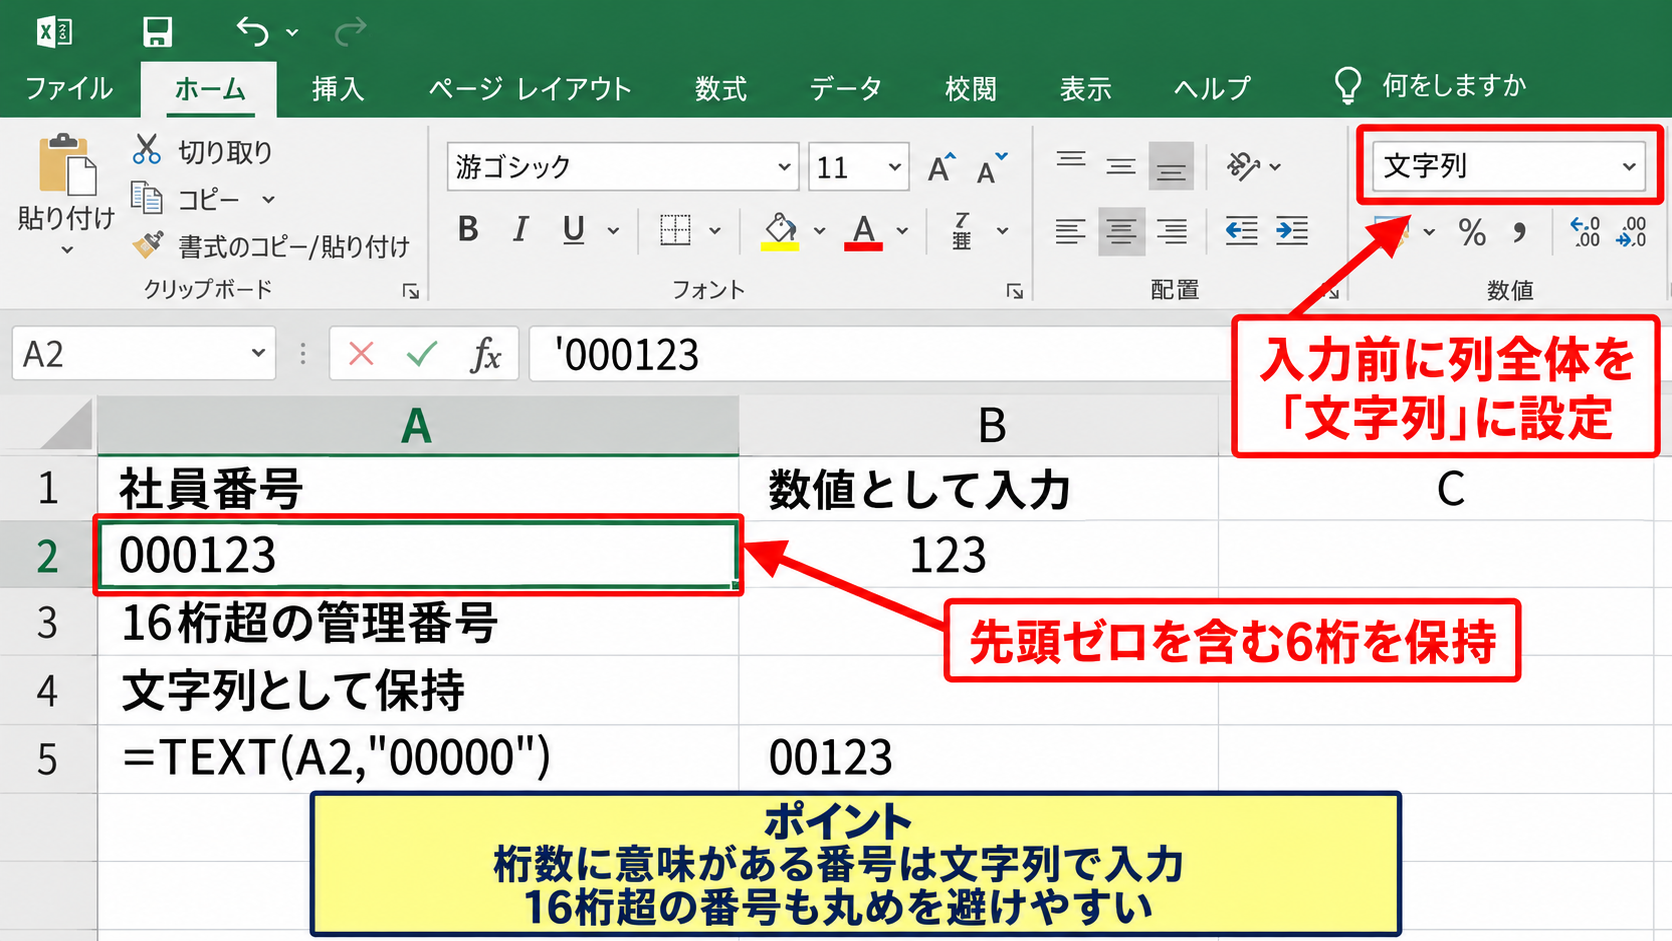Toggle bottom vertical alignment

[x=1171, y=166]
